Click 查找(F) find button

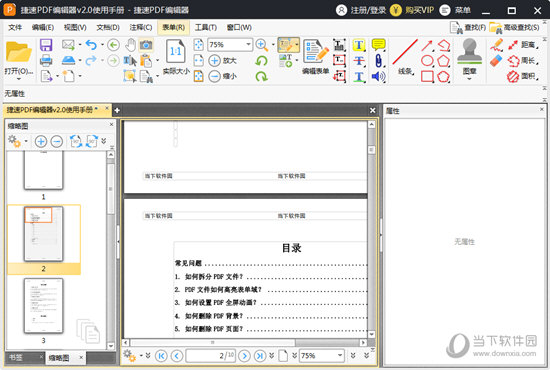(x=468, y=27)
